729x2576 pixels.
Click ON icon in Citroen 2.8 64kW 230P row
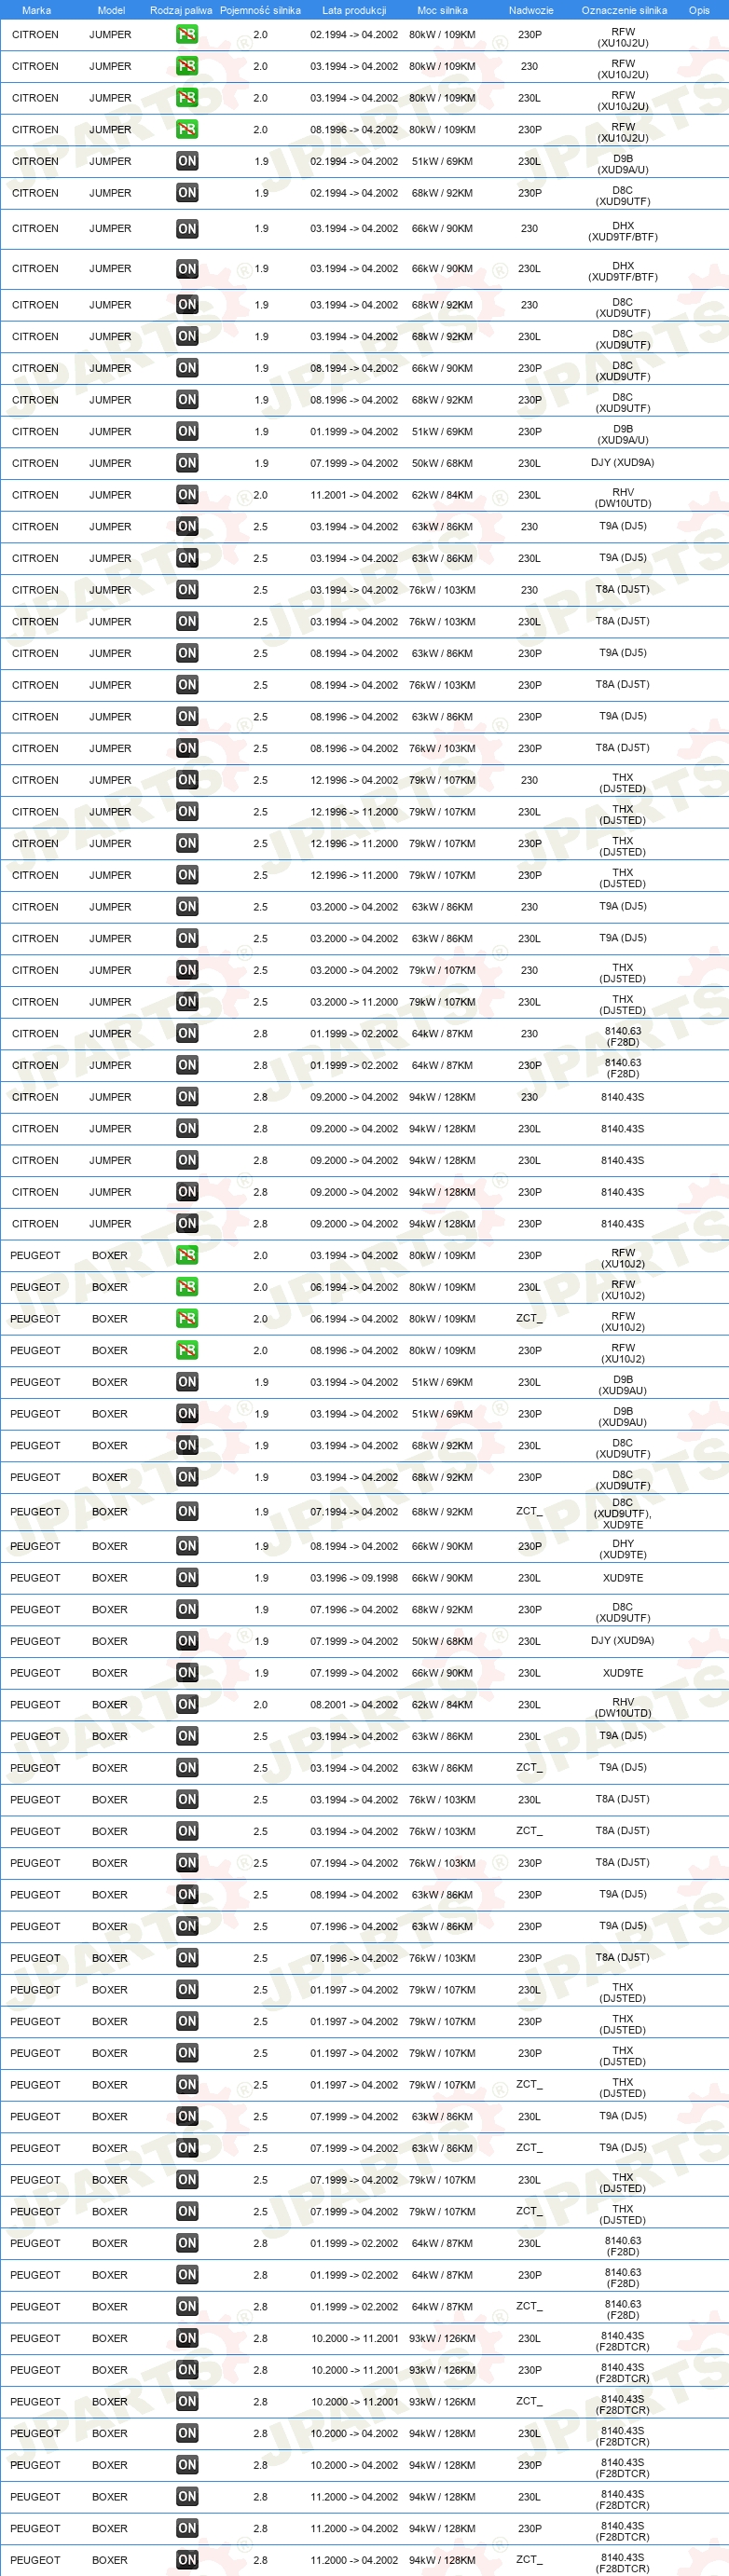187,1066
